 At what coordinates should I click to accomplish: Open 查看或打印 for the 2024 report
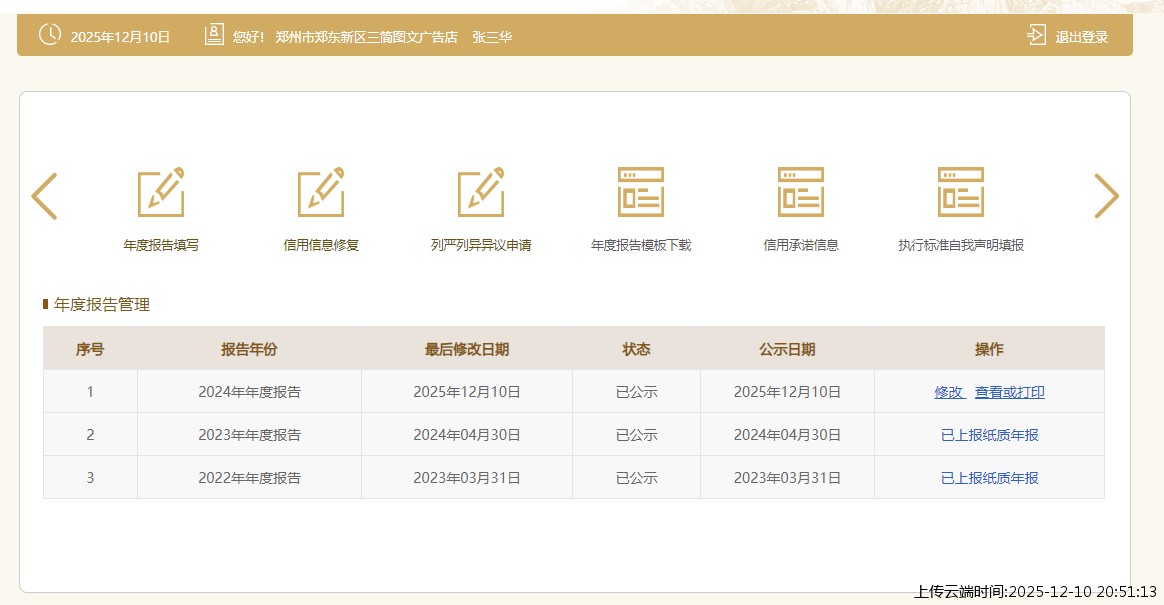click(x=1010, y=392)
